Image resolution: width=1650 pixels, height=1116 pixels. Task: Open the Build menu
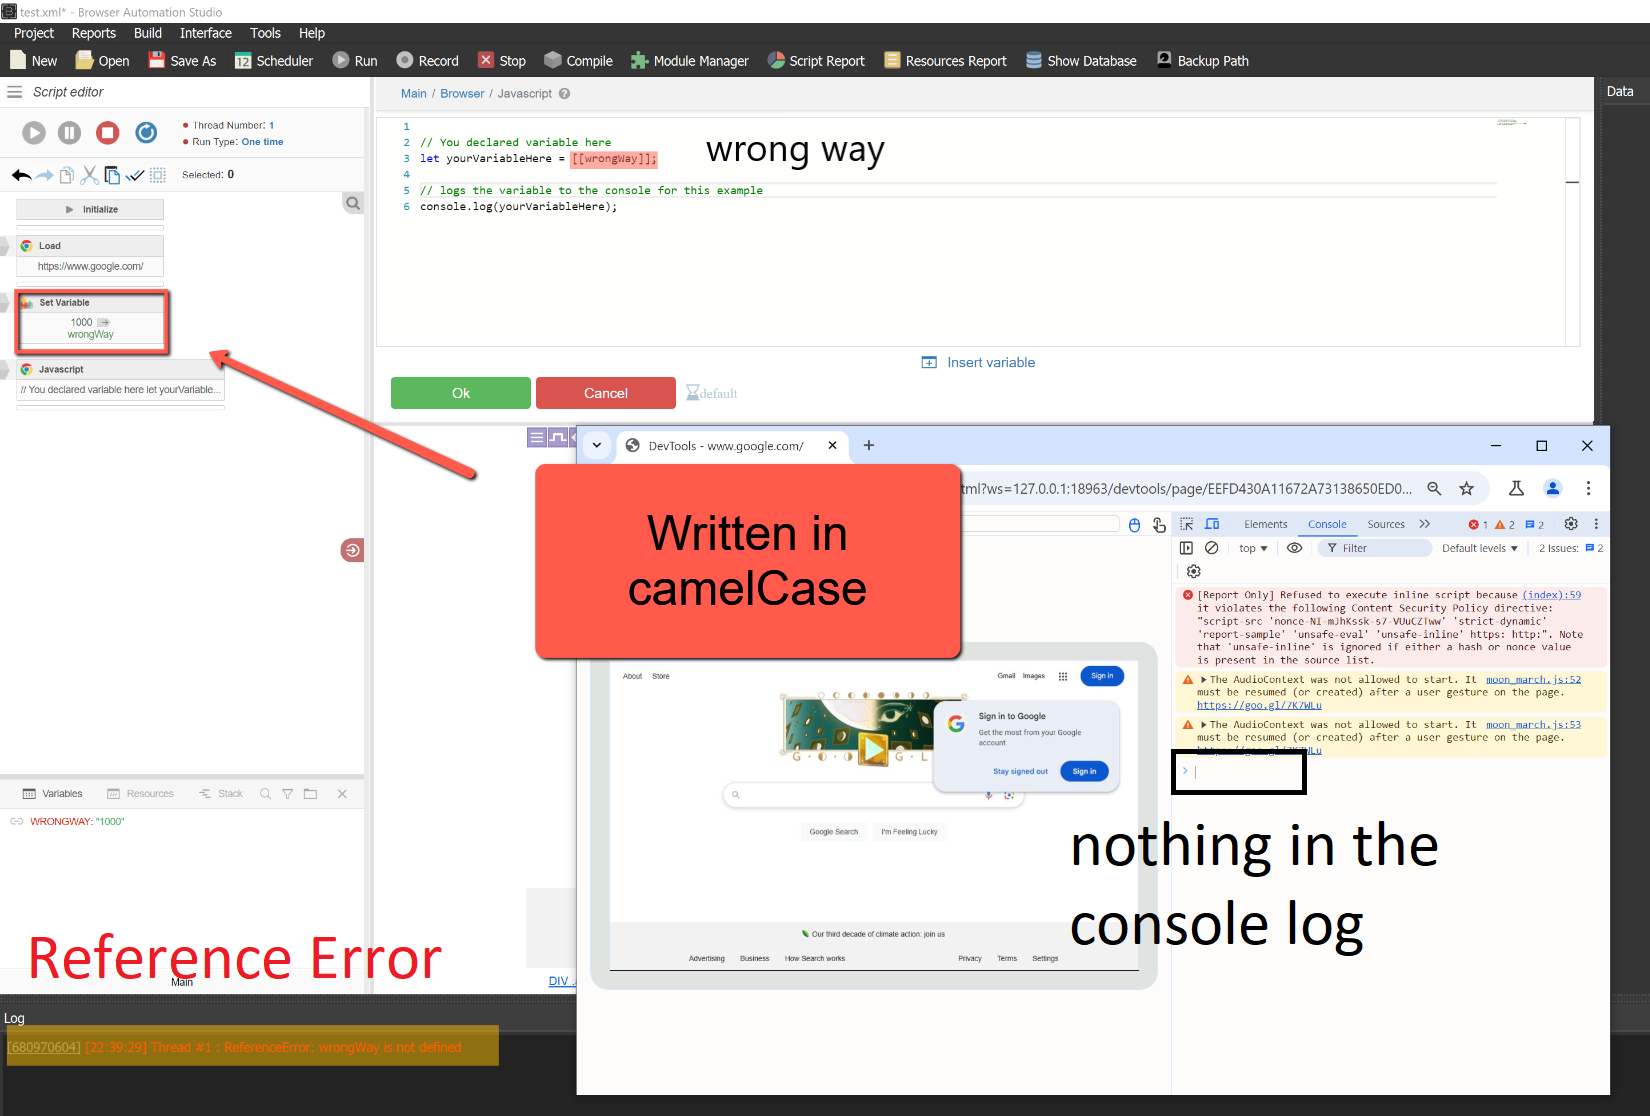point(147,33)
